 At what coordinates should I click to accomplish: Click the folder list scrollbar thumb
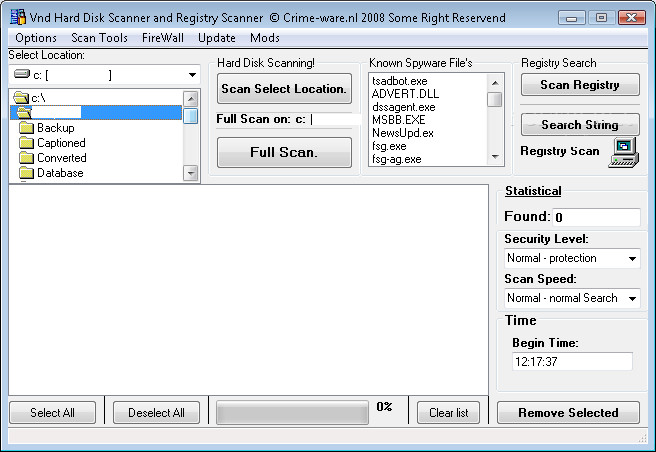point(190,116)
